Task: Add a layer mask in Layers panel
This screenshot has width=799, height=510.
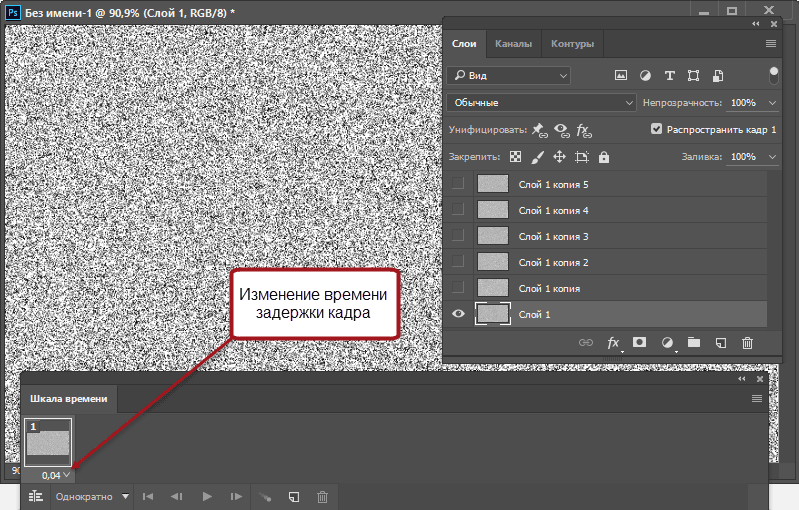Action: tap(640, 343)
